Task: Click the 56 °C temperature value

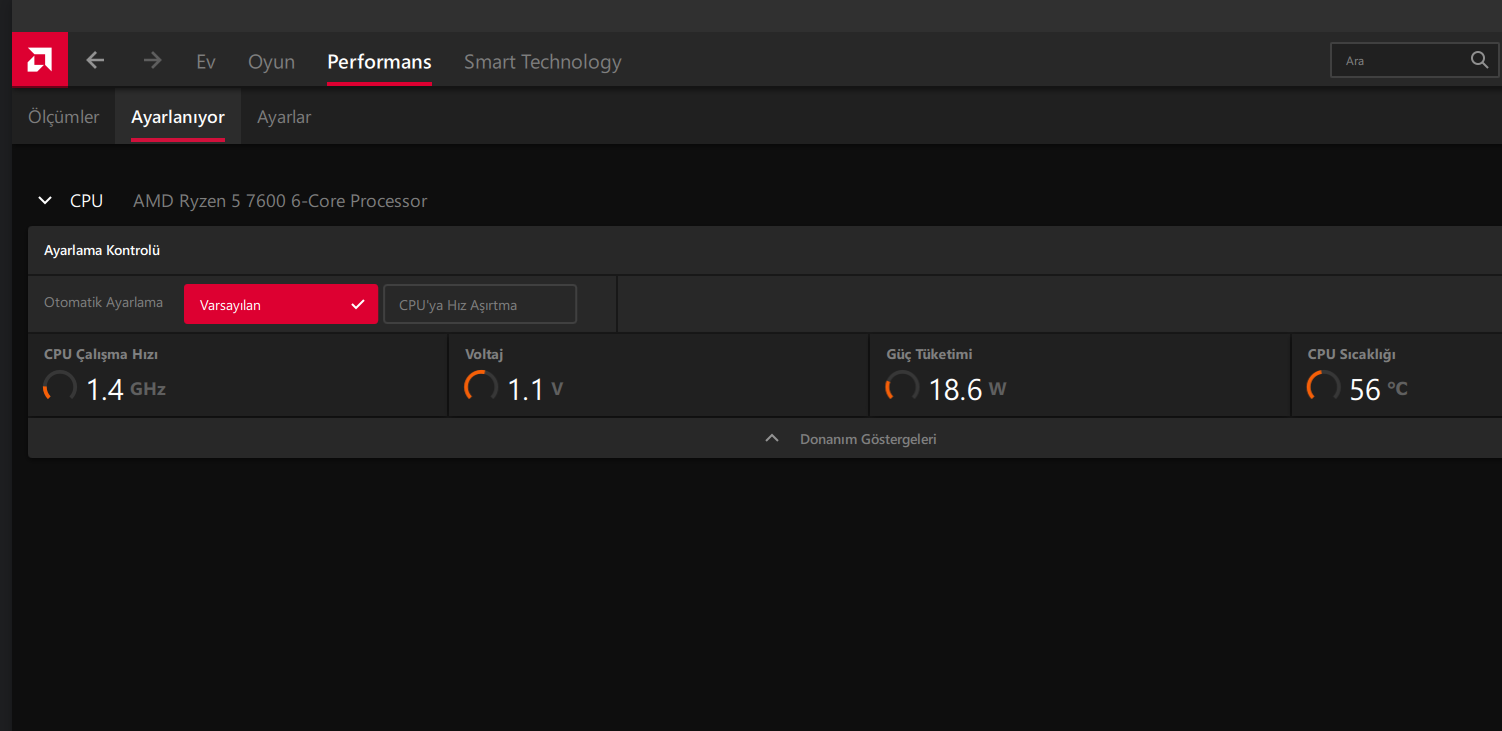Action: pyautogui.click(x=1378, y=389)
